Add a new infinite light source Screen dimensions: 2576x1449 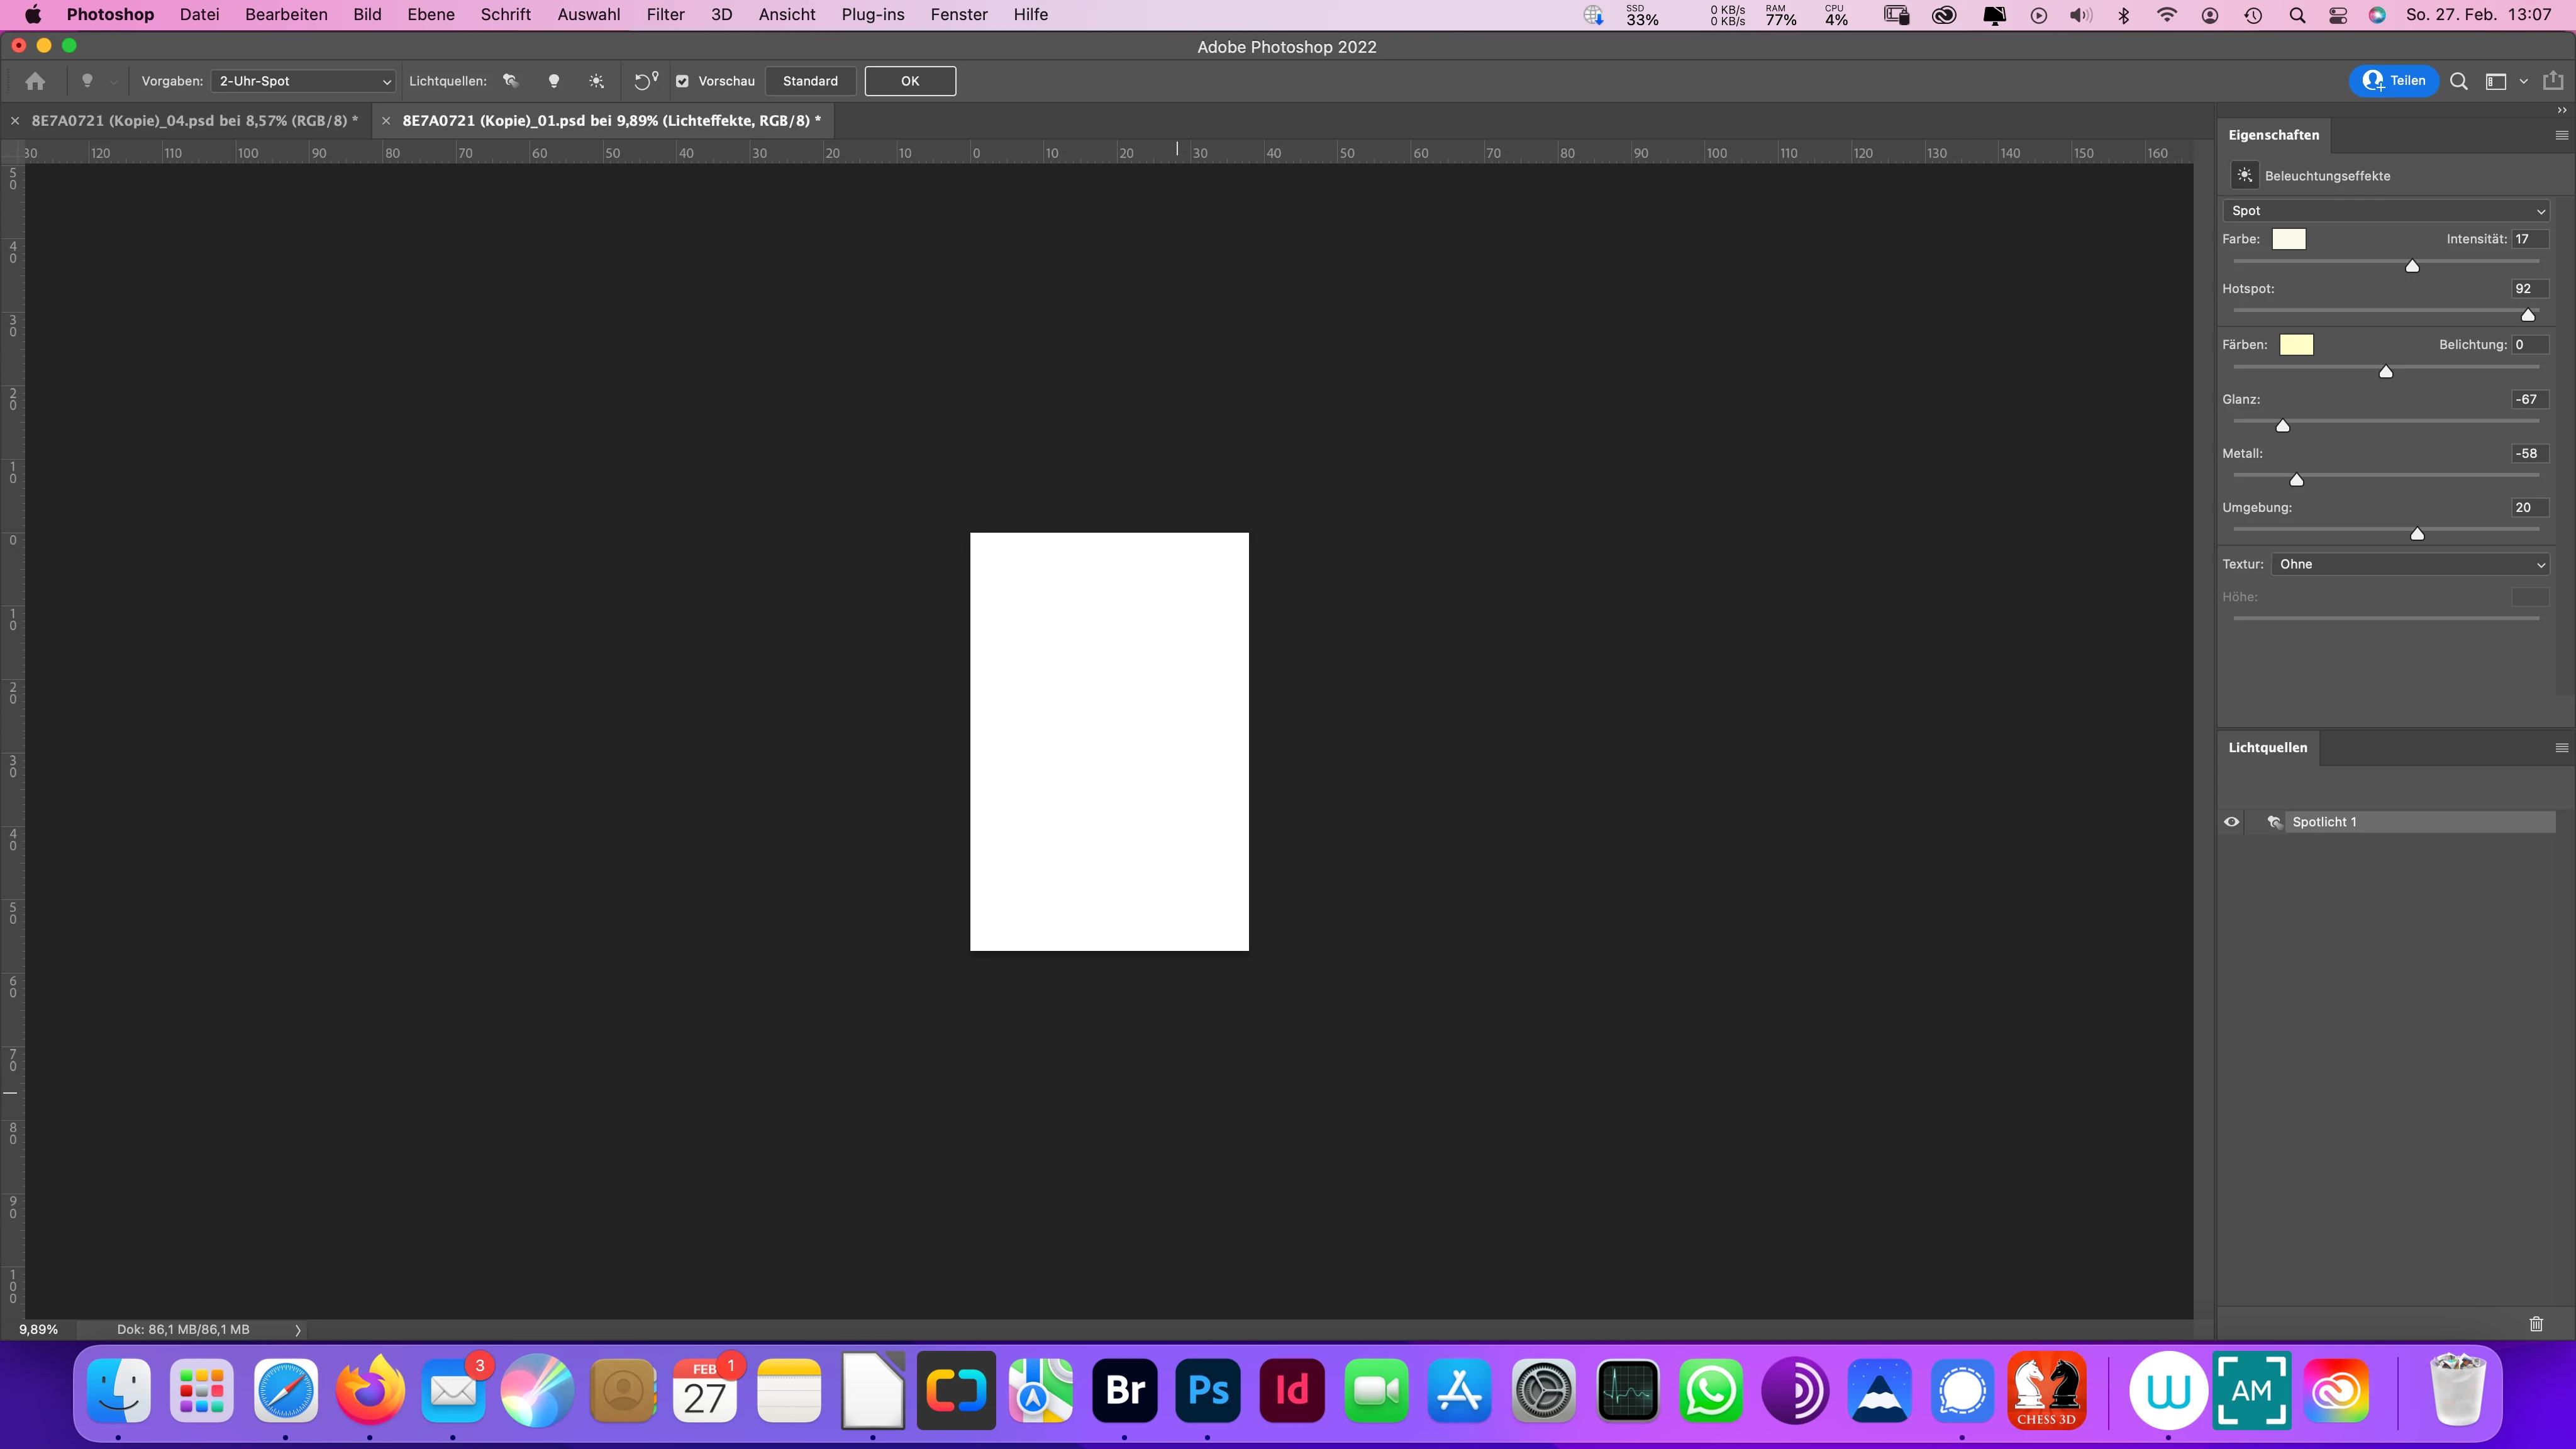[x=596, y=81]
